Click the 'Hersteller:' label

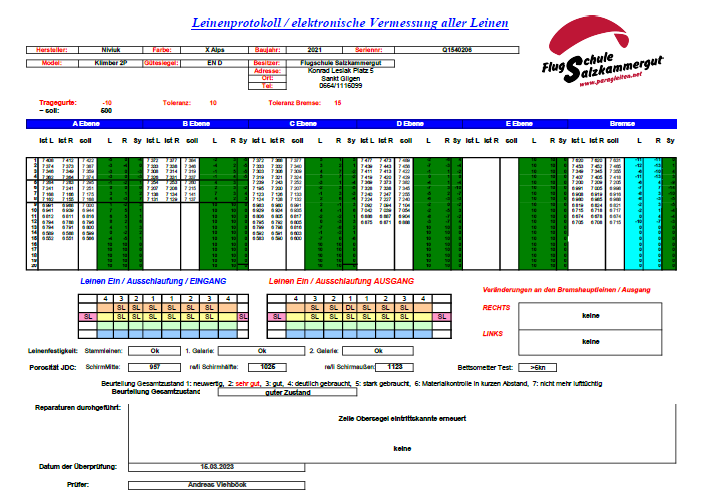click(x=52, y=50)
